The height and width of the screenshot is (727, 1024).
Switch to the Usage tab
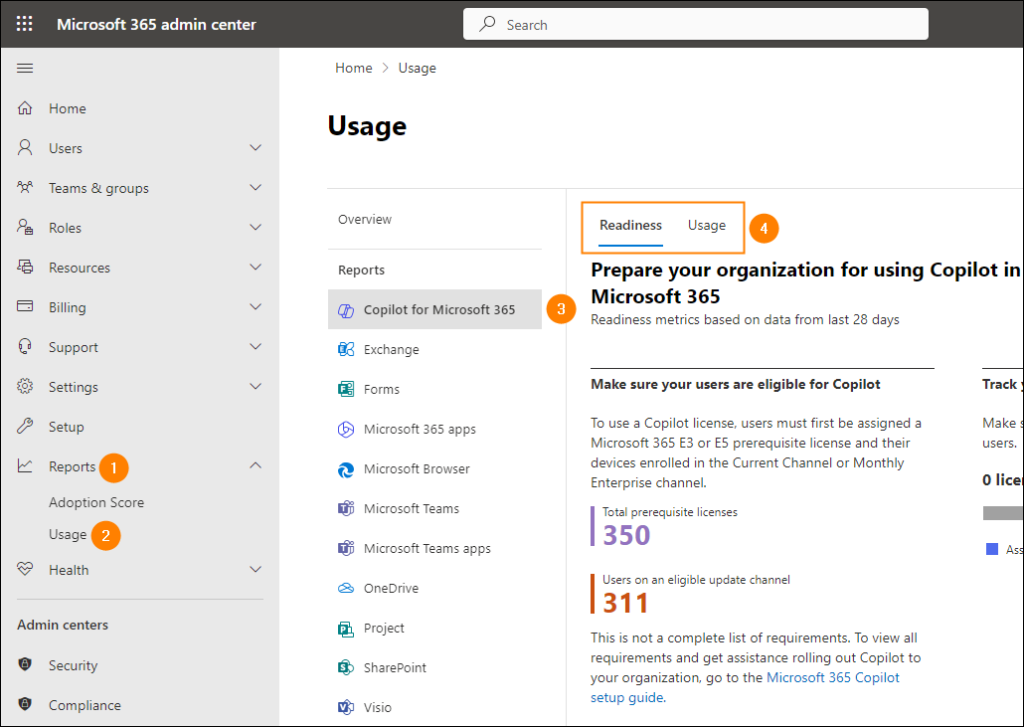click(706, 226)
